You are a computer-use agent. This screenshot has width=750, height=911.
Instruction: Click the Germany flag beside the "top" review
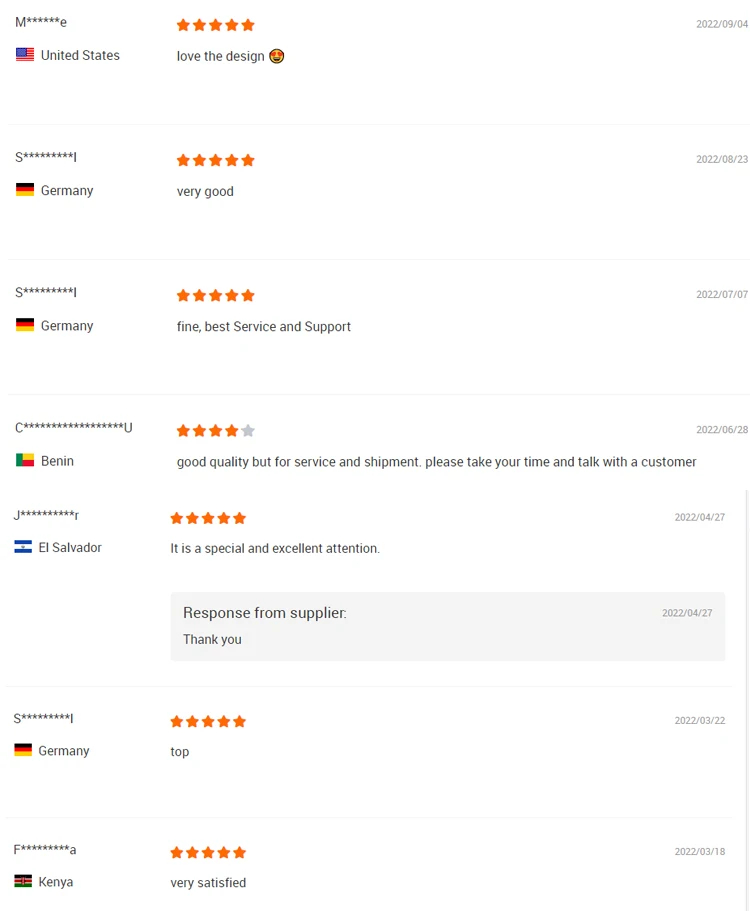[23, 750]
